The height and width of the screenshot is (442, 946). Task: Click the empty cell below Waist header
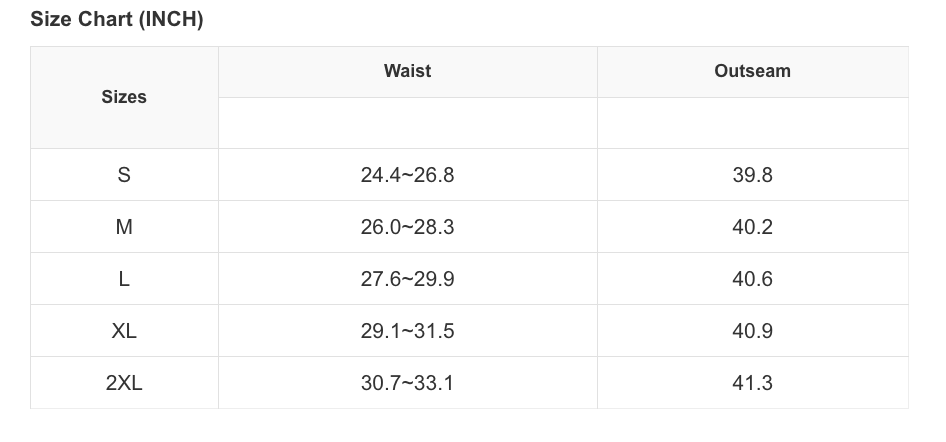pyautogui.click(x=407, y=123)
